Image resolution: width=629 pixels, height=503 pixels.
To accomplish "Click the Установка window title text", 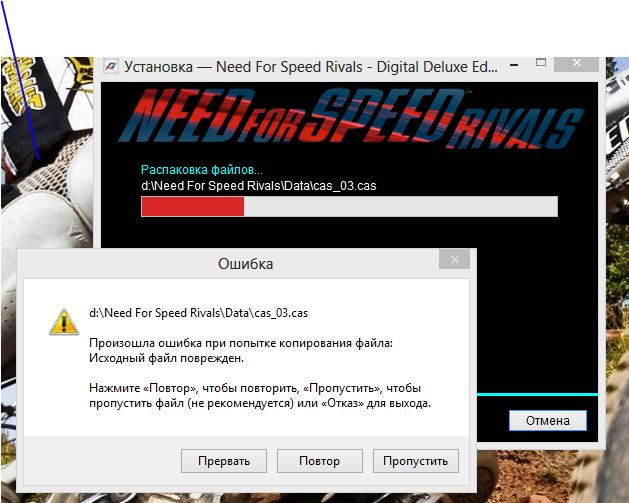I will pos(310,67).
